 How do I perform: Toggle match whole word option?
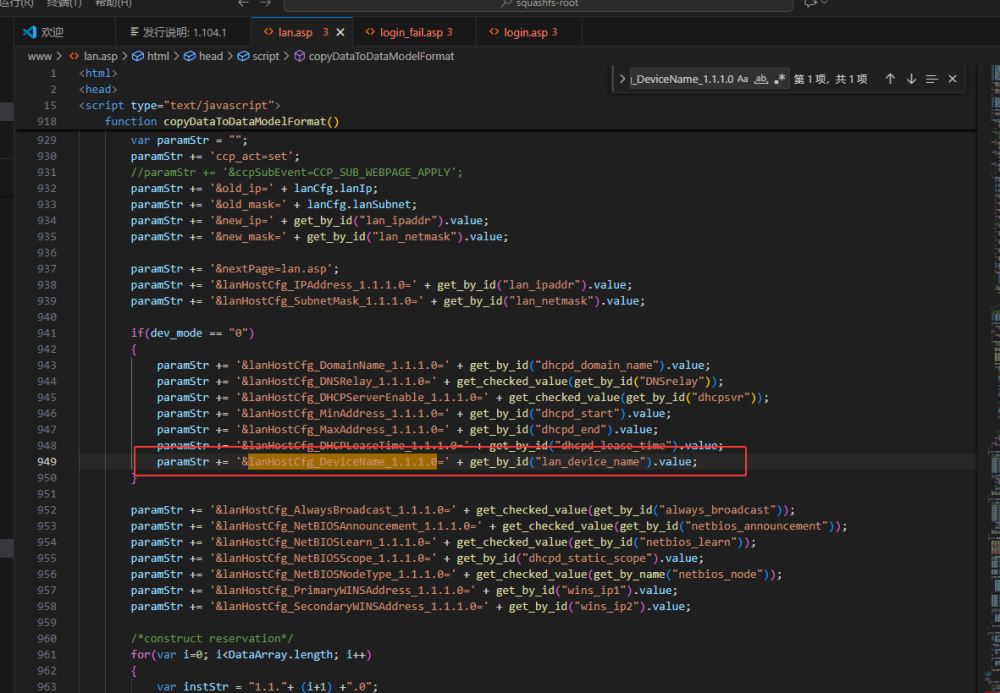[760, 79]
